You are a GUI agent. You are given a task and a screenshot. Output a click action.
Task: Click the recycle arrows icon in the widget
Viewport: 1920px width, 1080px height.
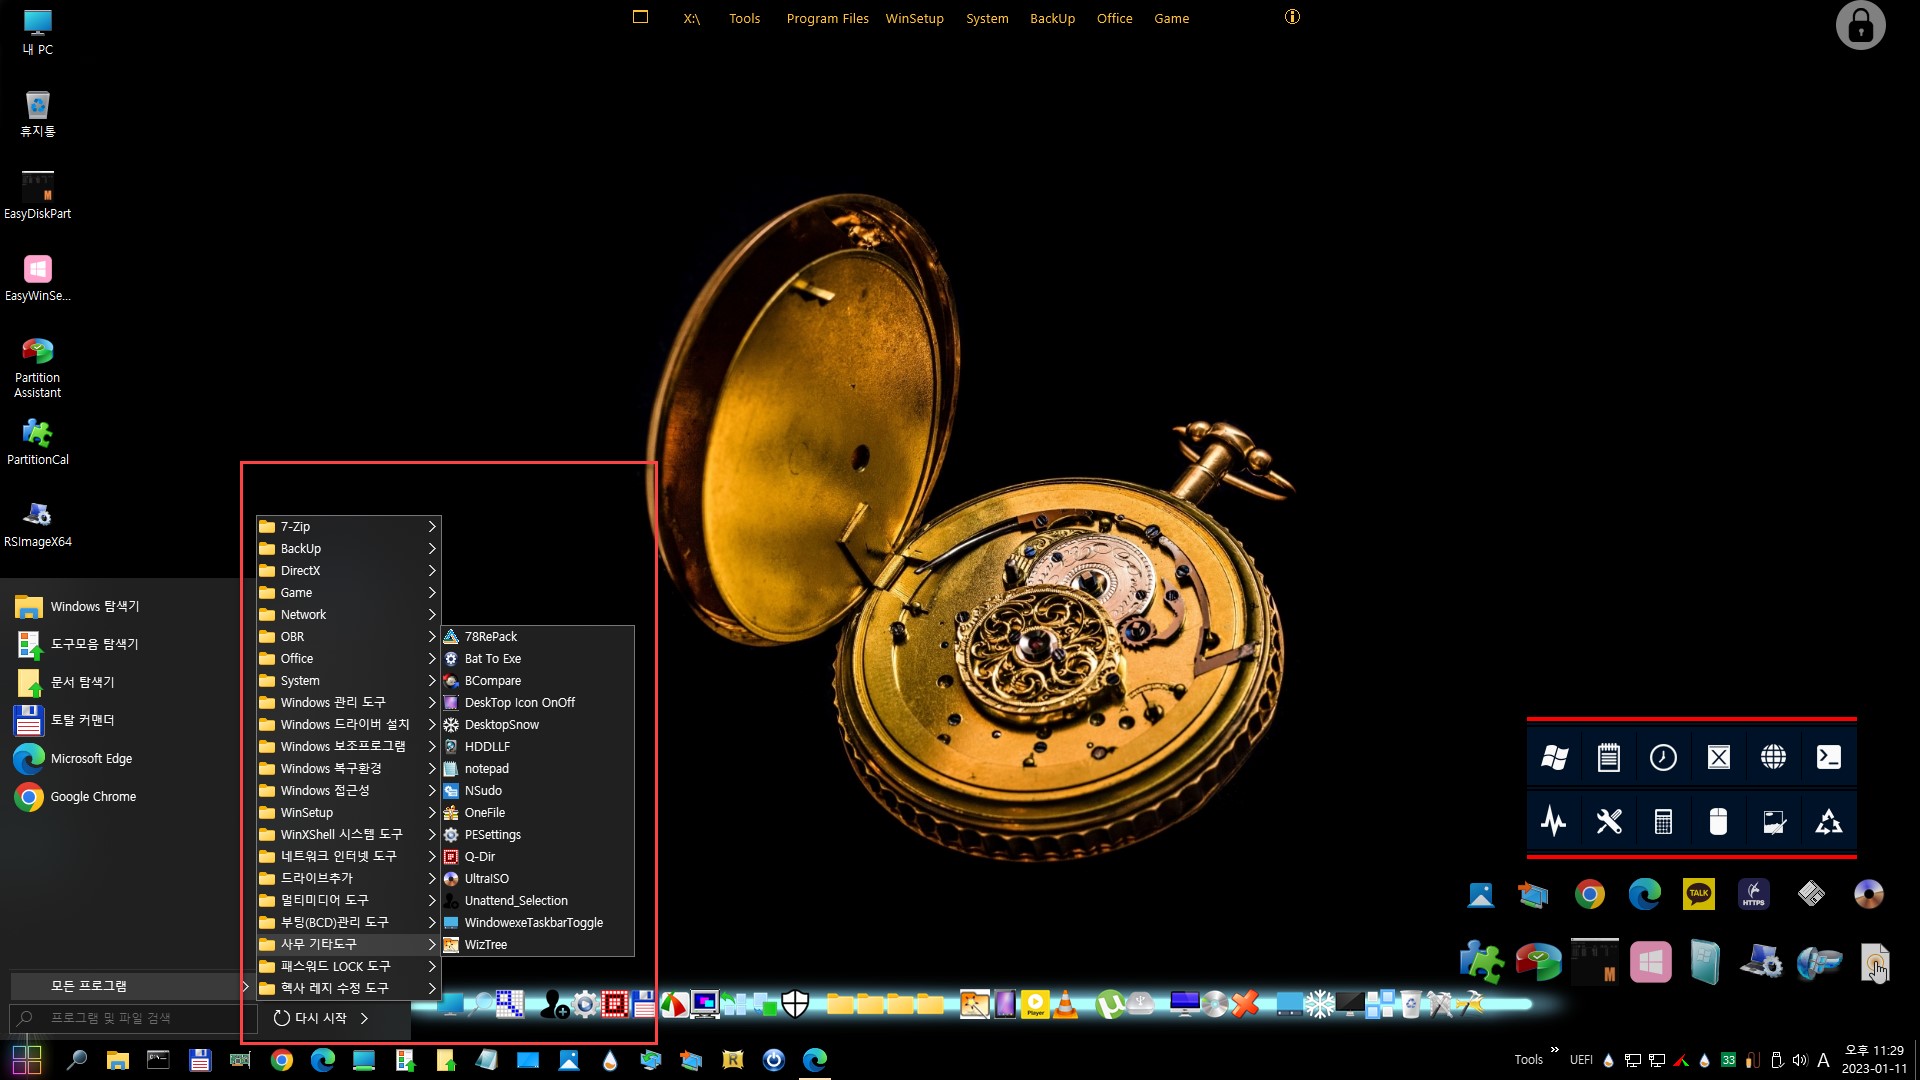pos(1828,822)
